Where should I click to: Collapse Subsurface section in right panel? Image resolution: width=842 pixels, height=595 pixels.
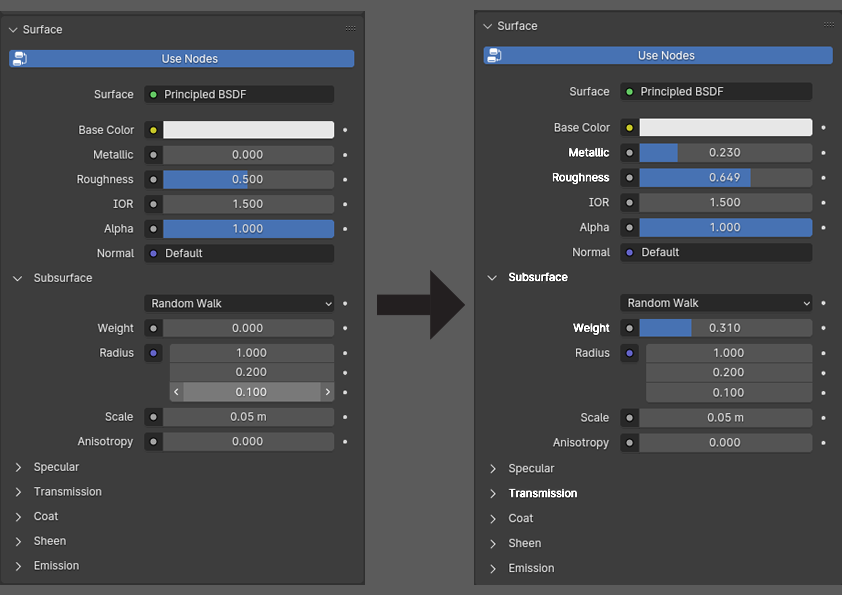[492, 278]
